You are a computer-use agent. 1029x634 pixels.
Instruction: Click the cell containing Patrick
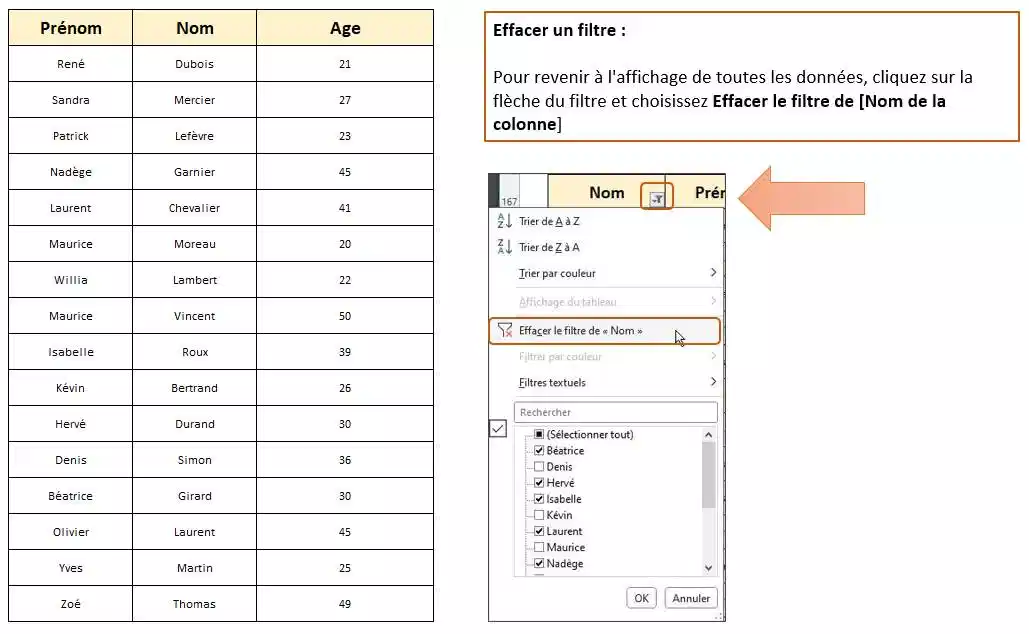tap(71, 136)
